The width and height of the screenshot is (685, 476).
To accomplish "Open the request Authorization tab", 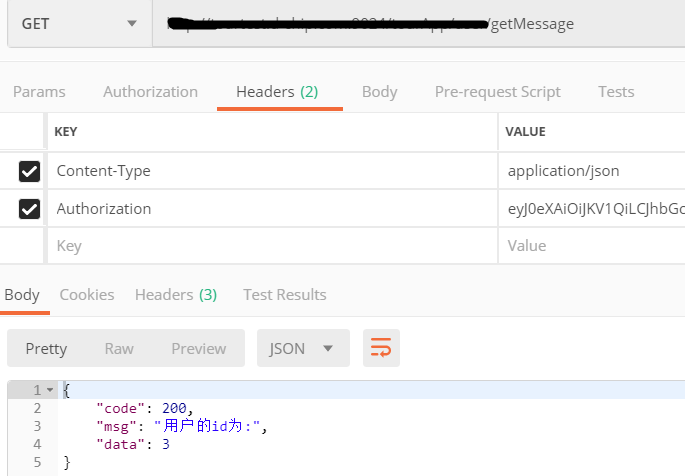I will pyautogui.click(x=150, y=92).
